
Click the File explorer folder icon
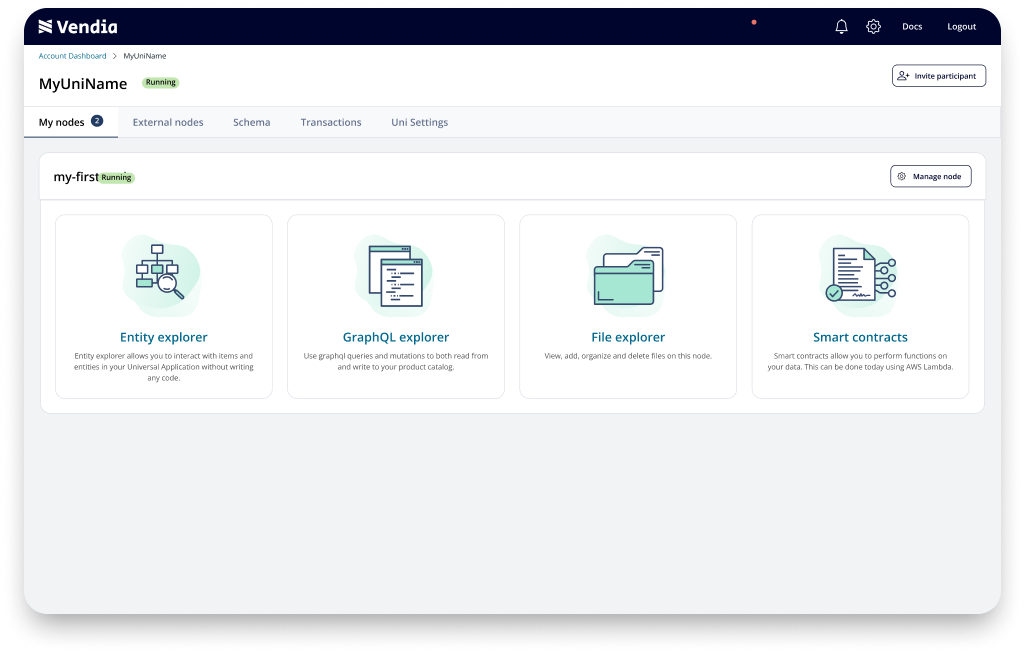pyautogui.click(x=628, y=275)
